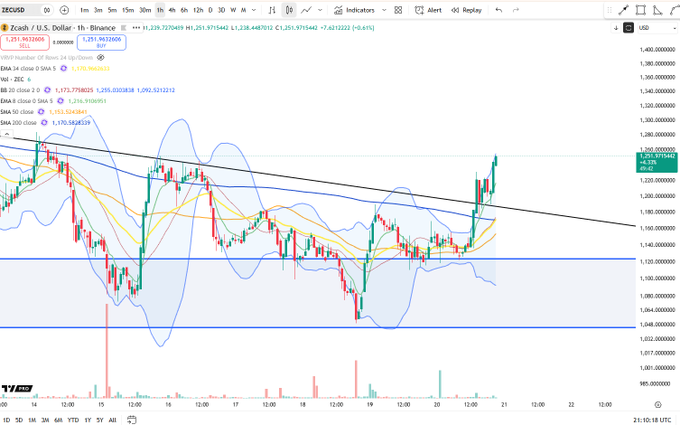This screenshot has height=425, width=680.
Task: Select the bars chart style icon
Action: (x=272, y=10)
